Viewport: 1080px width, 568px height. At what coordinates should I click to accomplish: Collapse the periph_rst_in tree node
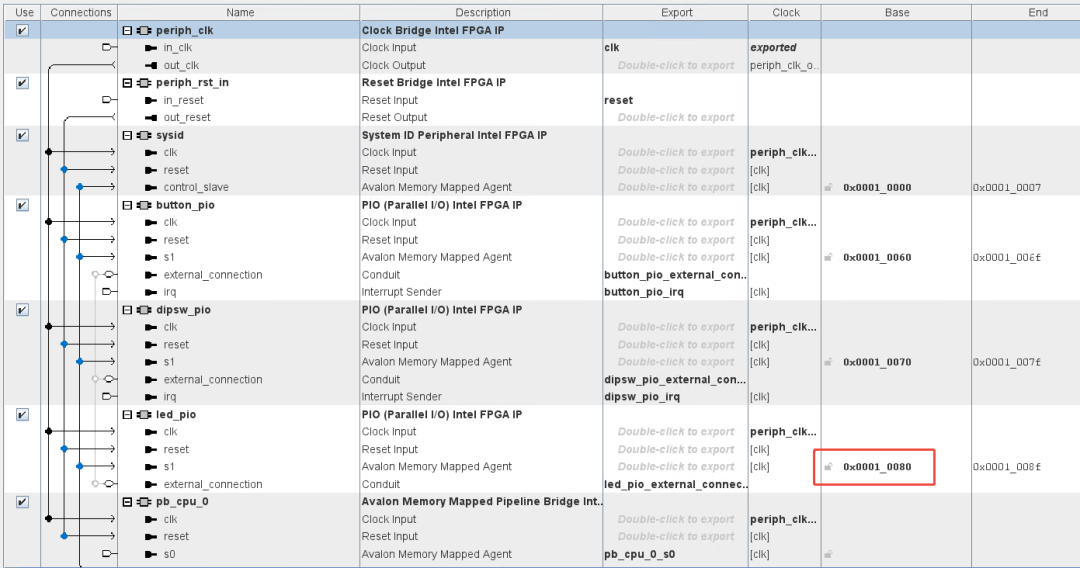(127, 83)
